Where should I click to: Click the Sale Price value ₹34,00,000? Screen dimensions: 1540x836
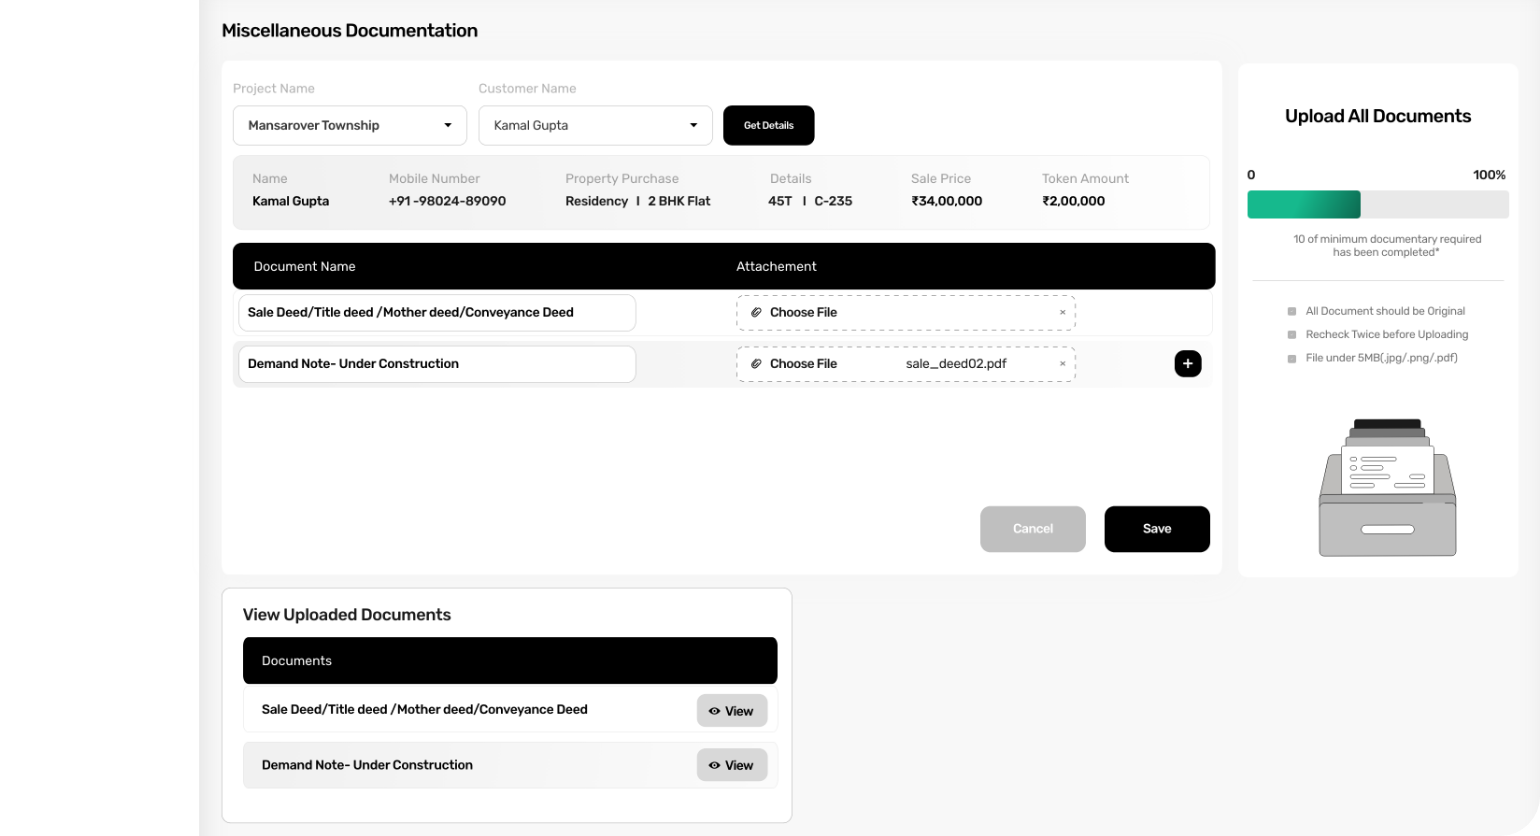pyautogui.click(x=946, y=201)
